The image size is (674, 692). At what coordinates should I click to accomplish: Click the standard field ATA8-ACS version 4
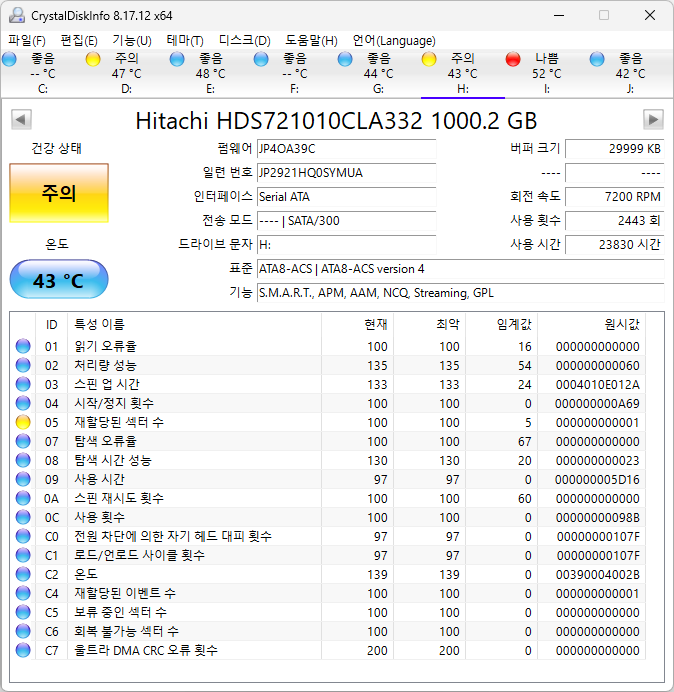(x=460, y=269)
